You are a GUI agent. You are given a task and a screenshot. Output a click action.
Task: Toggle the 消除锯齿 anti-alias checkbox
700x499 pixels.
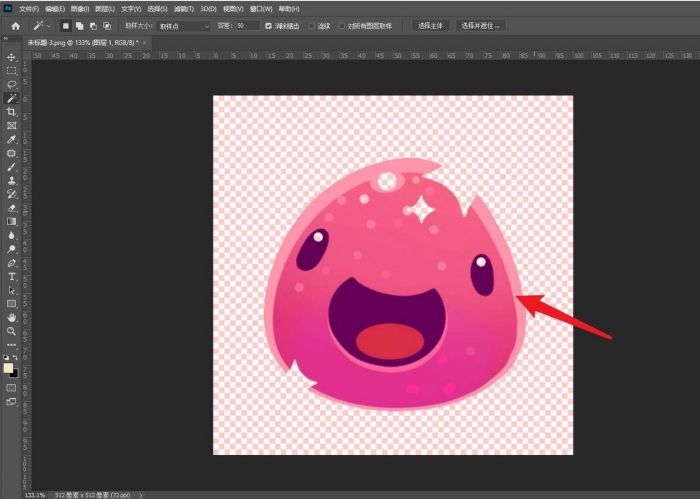(x=268, y=25)
